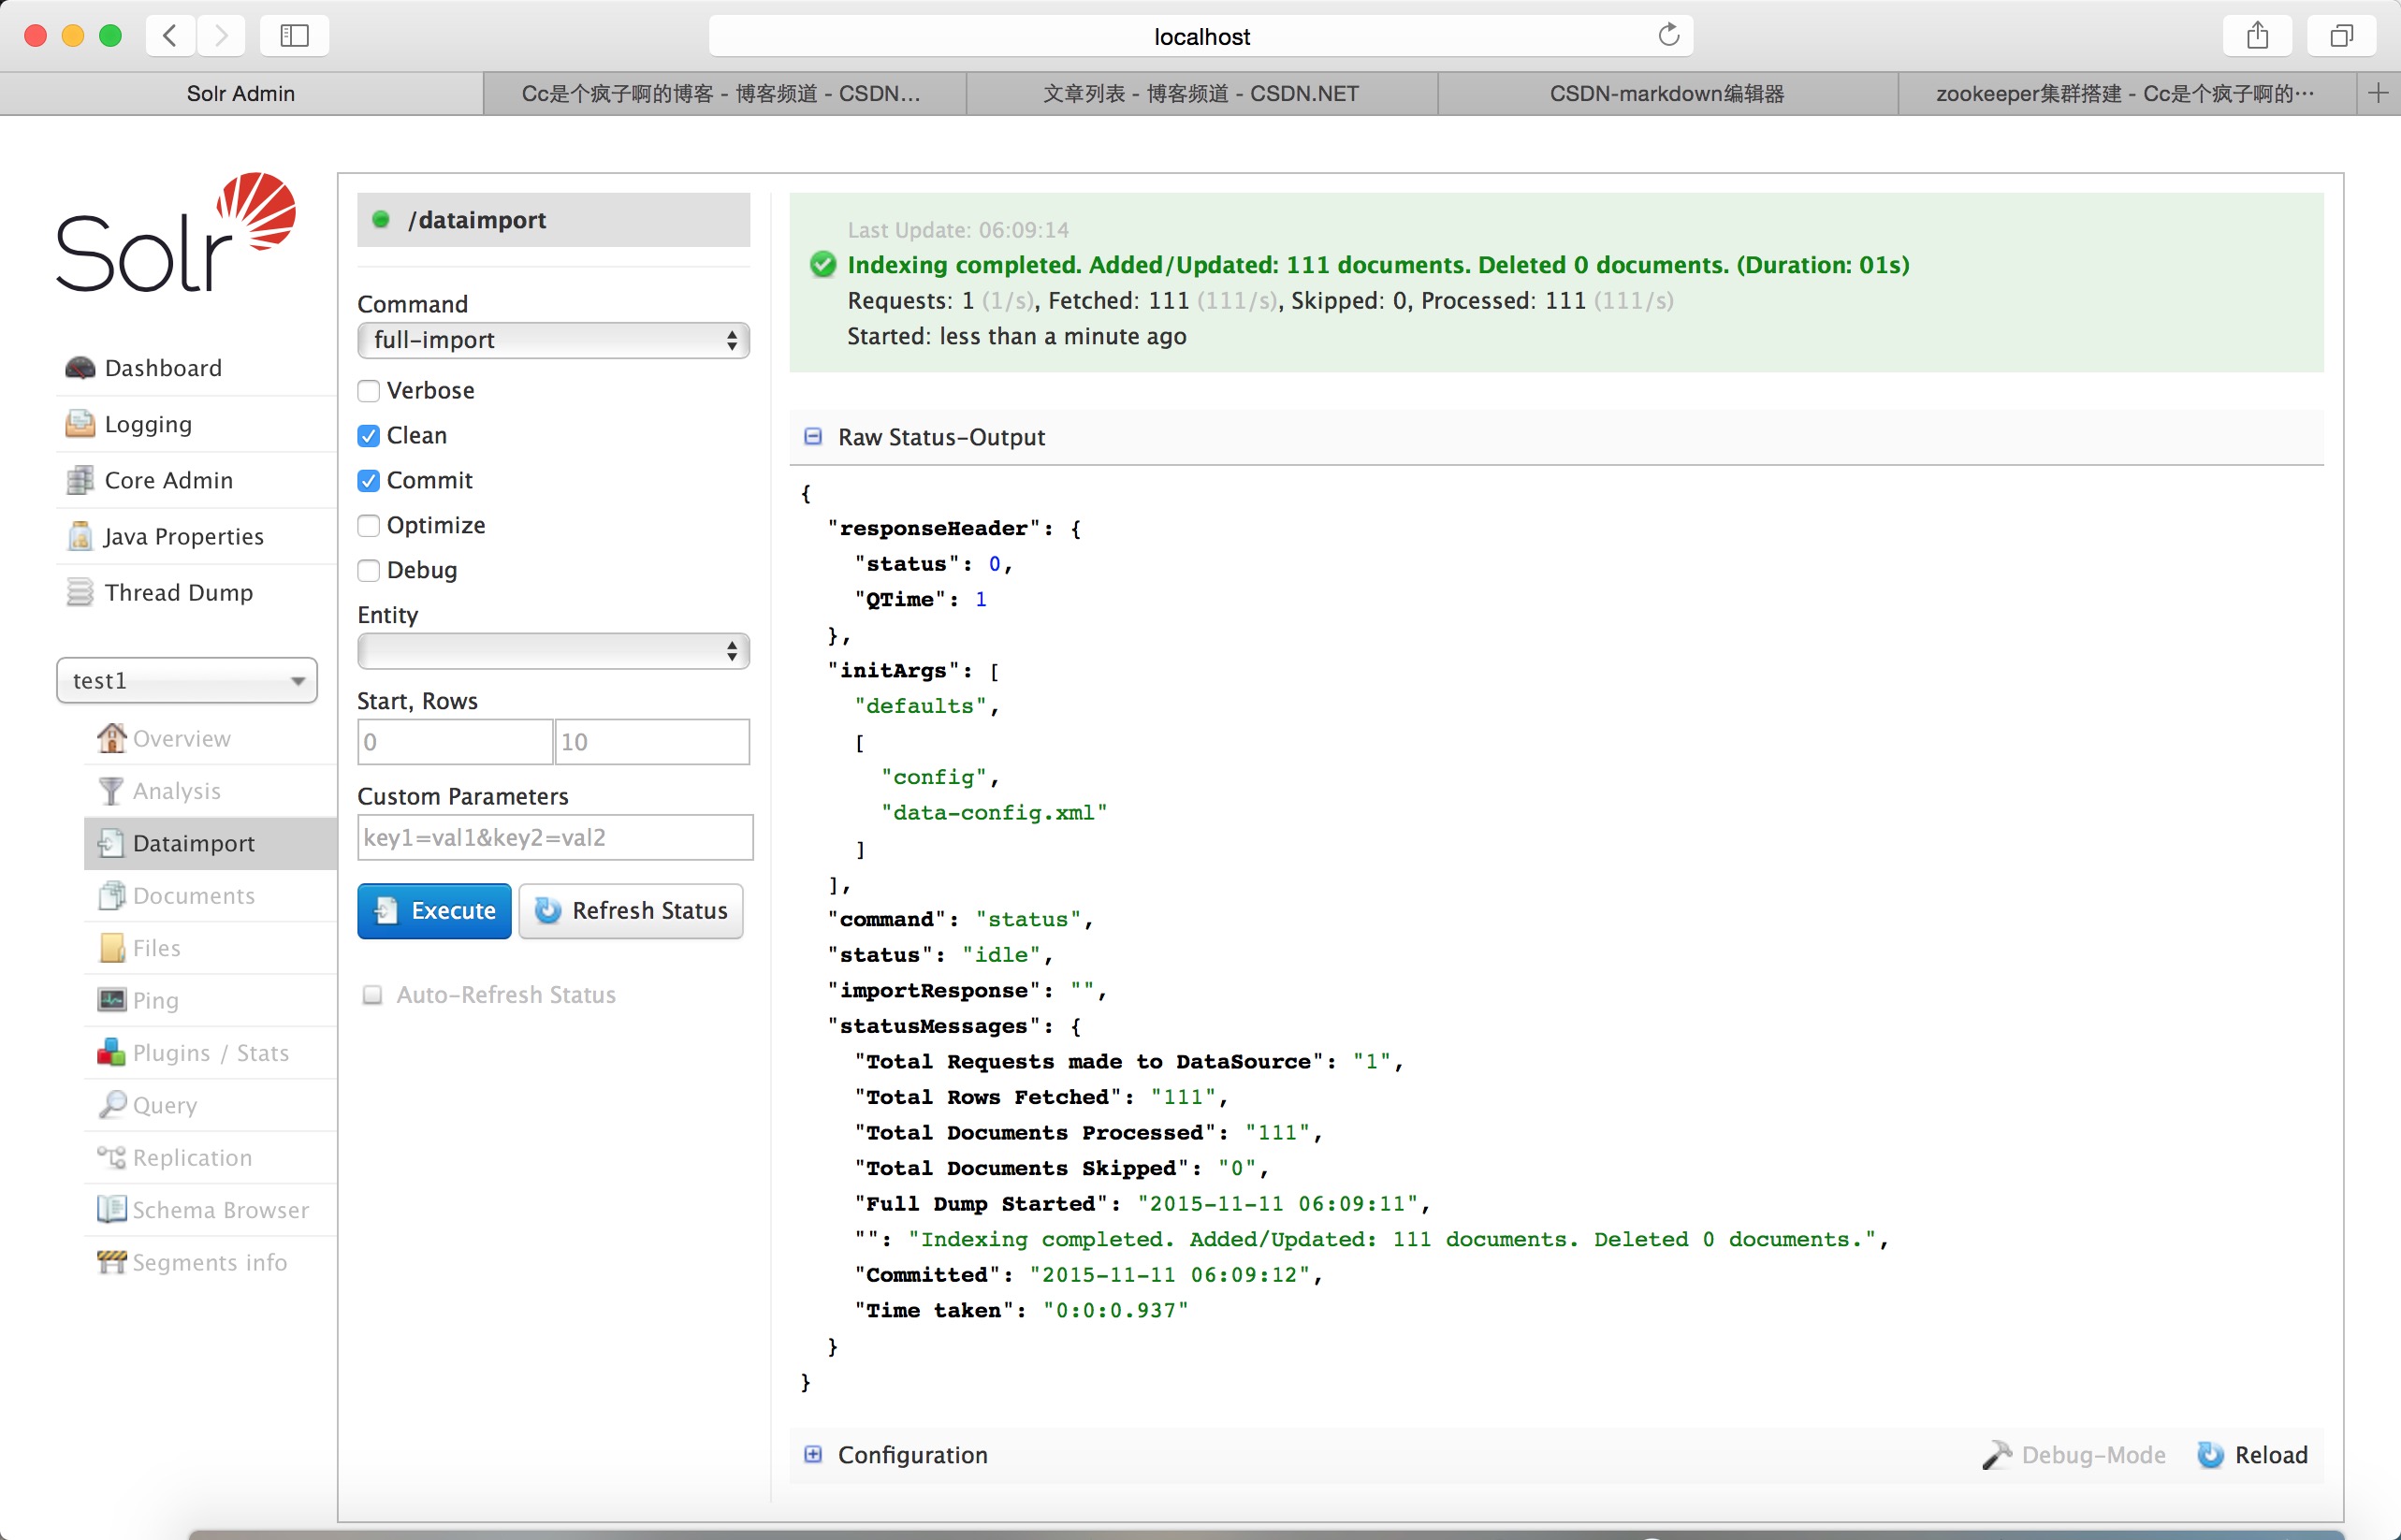Click the Start input field
This screenshot has height=1540, width=2401.
tap(455, 742)
